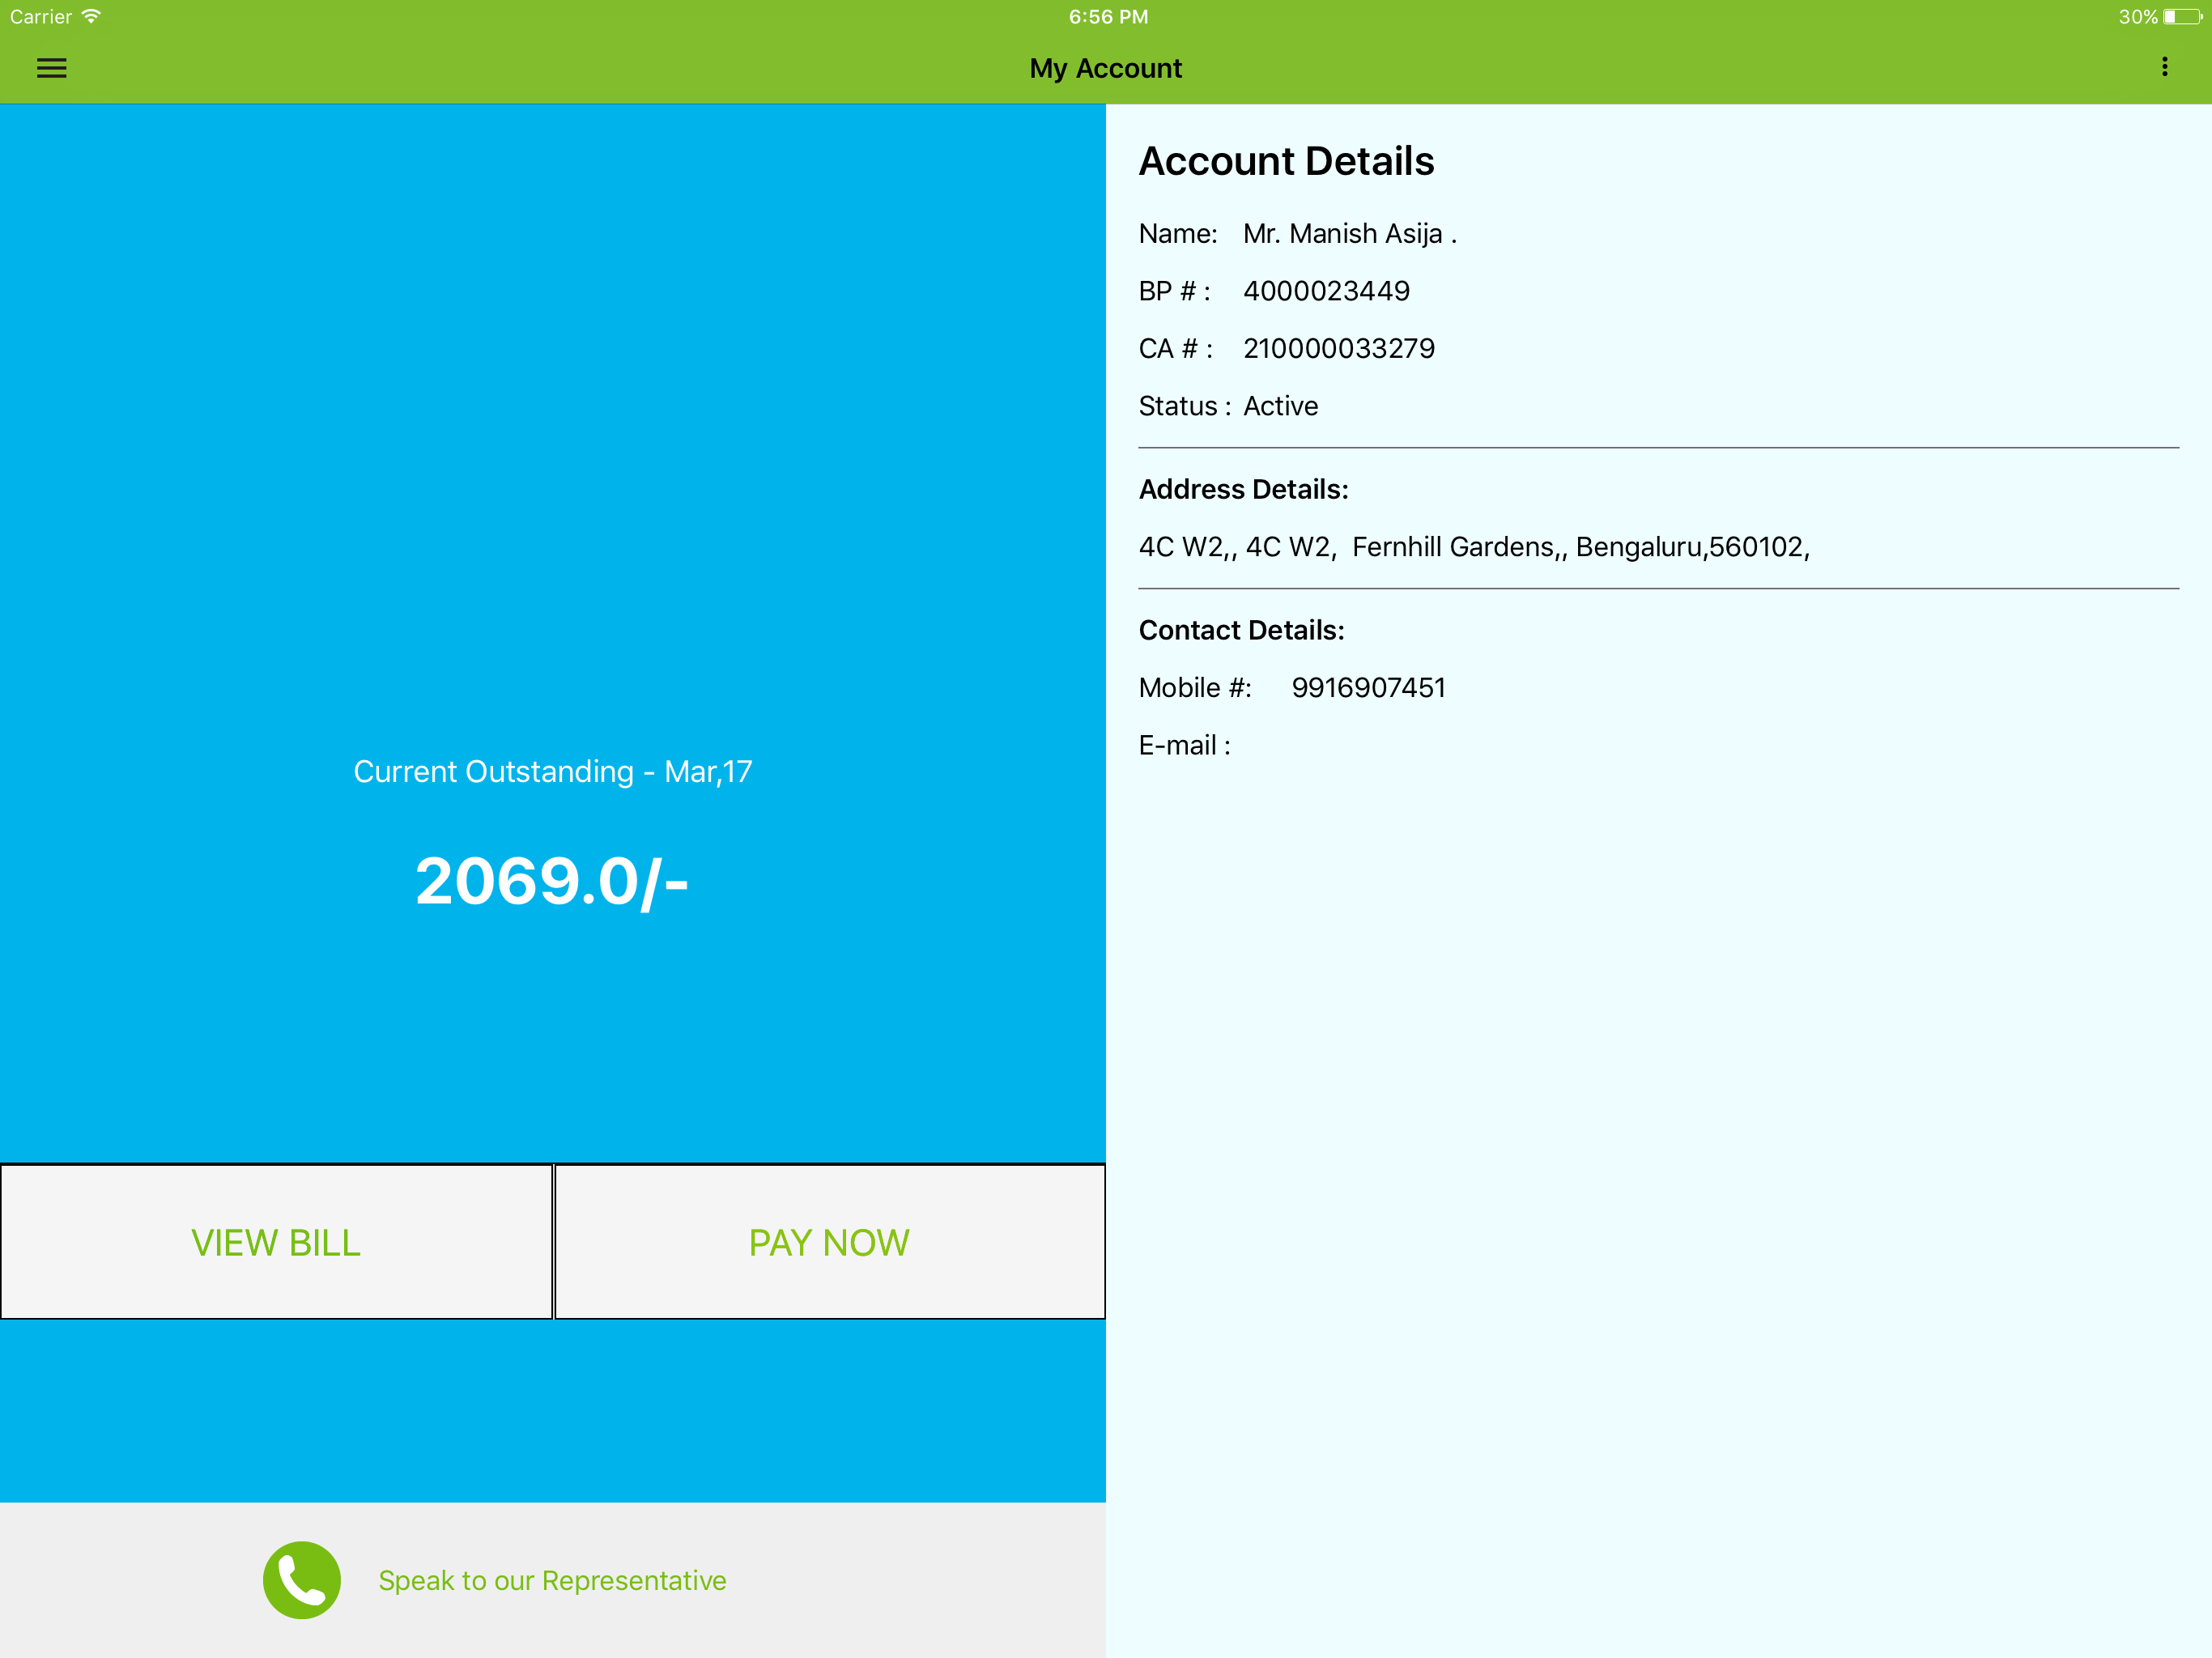The width and height of the screenshot is (2212, 1658).
Task: Select the Account Details heading
Action: [1286, 161]
